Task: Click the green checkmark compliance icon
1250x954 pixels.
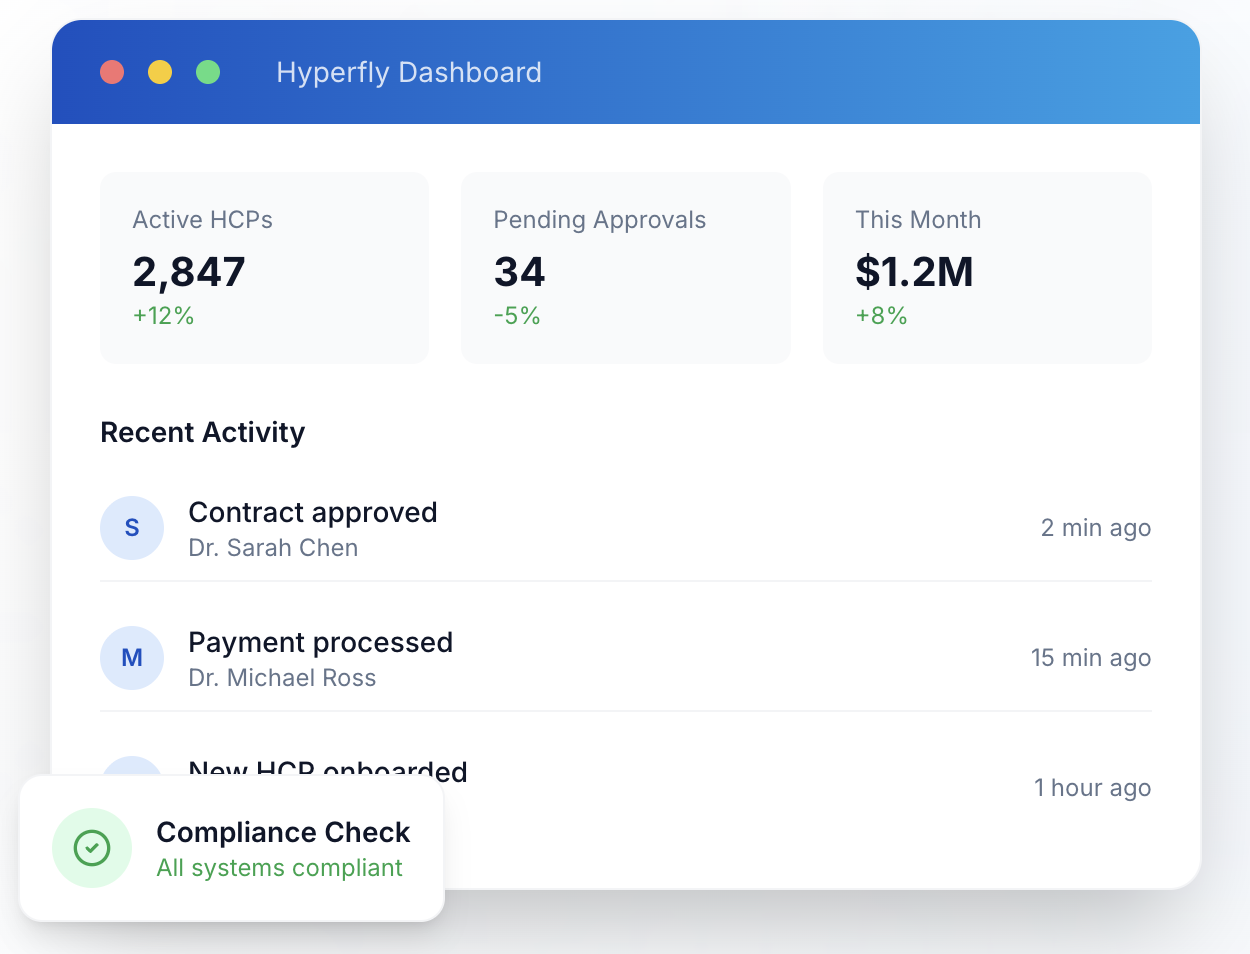Action: [92, 848]
